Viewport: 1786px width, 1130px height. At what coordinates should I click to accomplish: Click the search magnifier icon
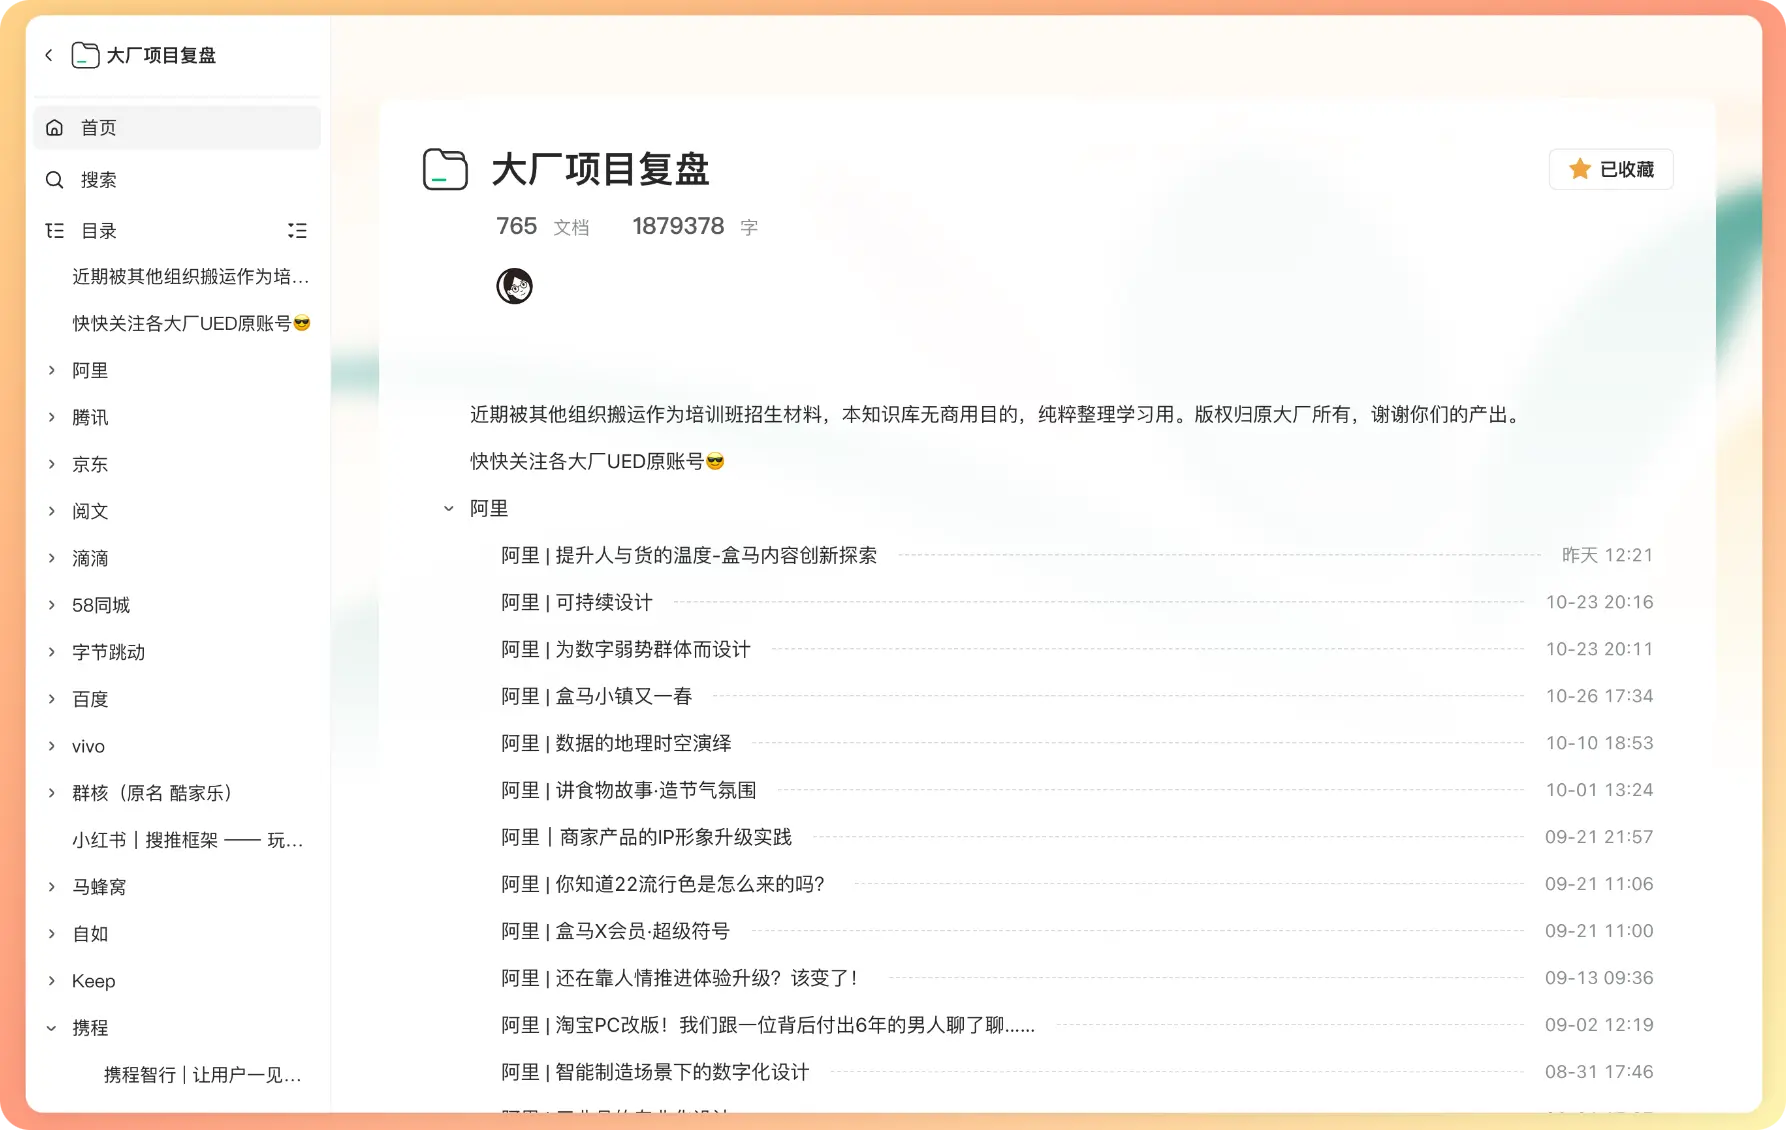(55, 180)
